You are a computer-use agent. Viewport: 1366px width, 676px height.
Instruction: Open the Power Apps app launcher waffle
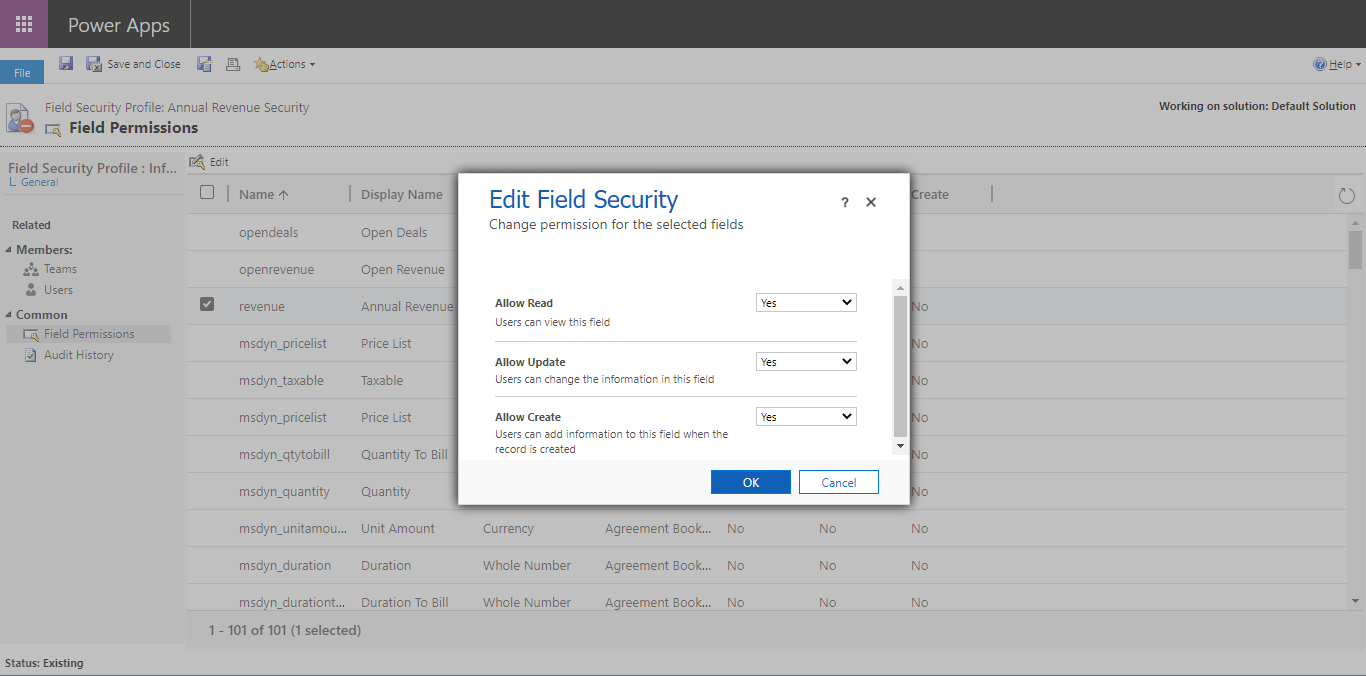[22, 23]
